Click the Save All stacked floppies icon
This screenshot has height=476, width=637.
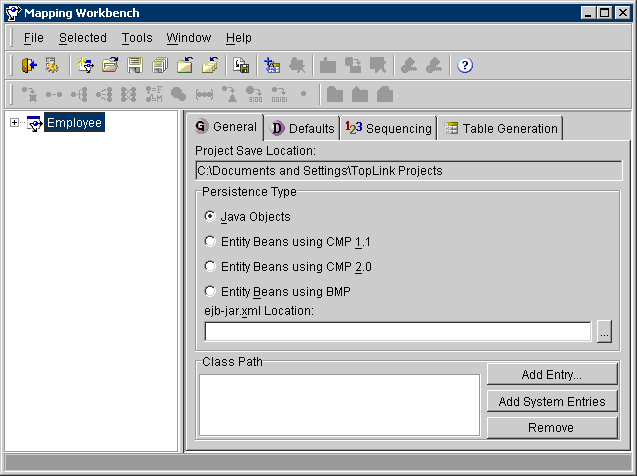pyautogui.click(x=160, y=65)
